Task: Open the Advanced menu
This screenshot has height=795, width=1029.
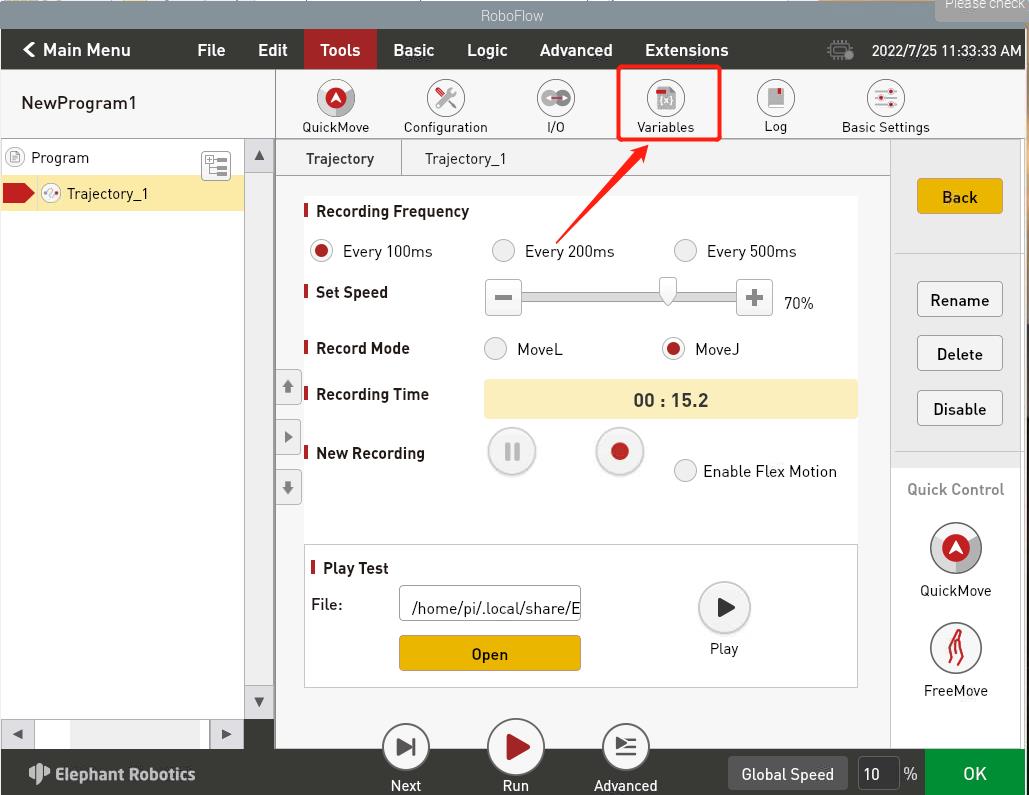Action: (x=576, y=50)
